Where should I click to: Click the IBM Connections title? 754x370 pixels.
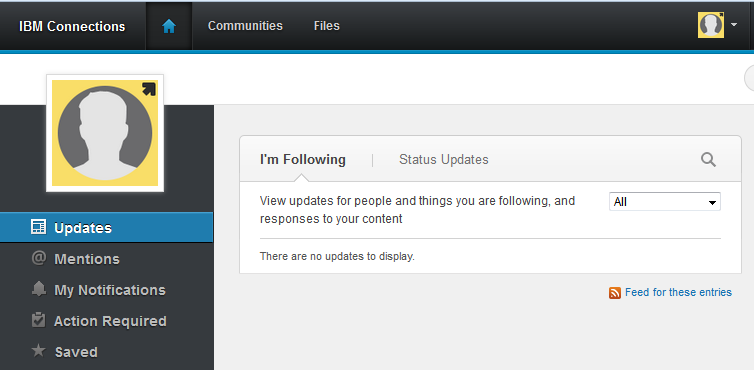pyautogui.click(x=72, y=26)
